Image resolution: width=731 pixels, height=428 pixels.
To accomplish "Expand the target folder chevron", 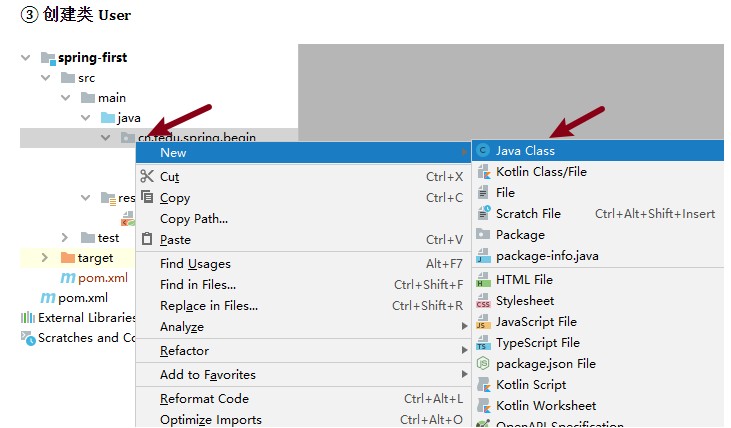I will pyautogui.click(x=45, y=257).
